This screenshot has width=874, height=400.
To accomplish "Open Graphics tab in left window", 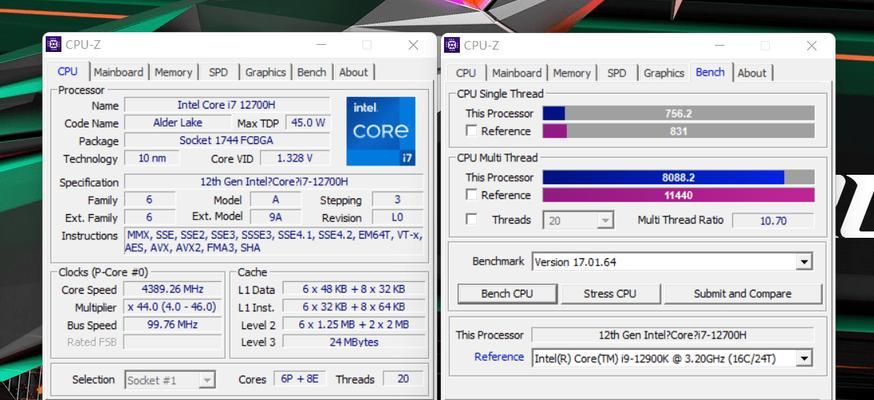I will point(265,72).
